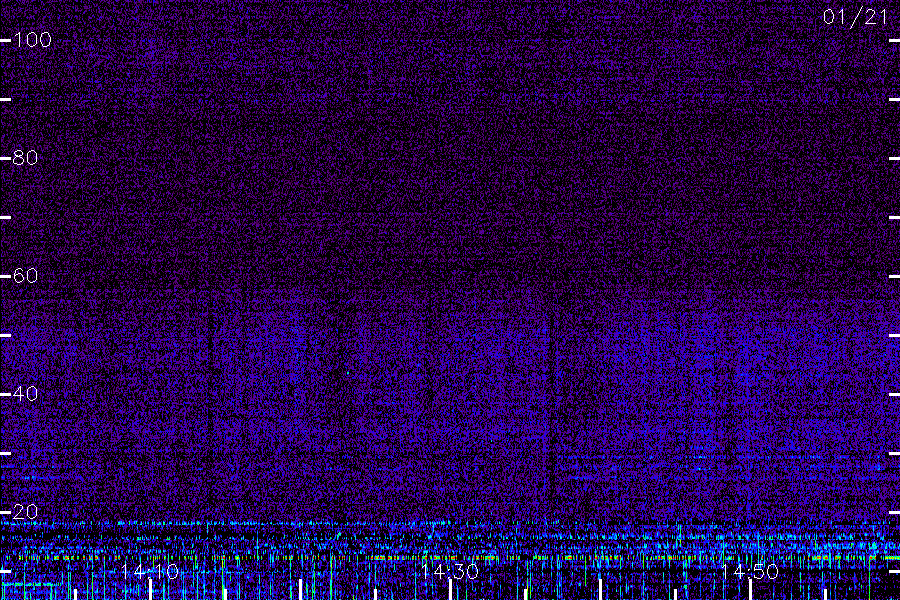900x600 pixels.
Task: Click the 60 frequency axis label
Action: 25,276
